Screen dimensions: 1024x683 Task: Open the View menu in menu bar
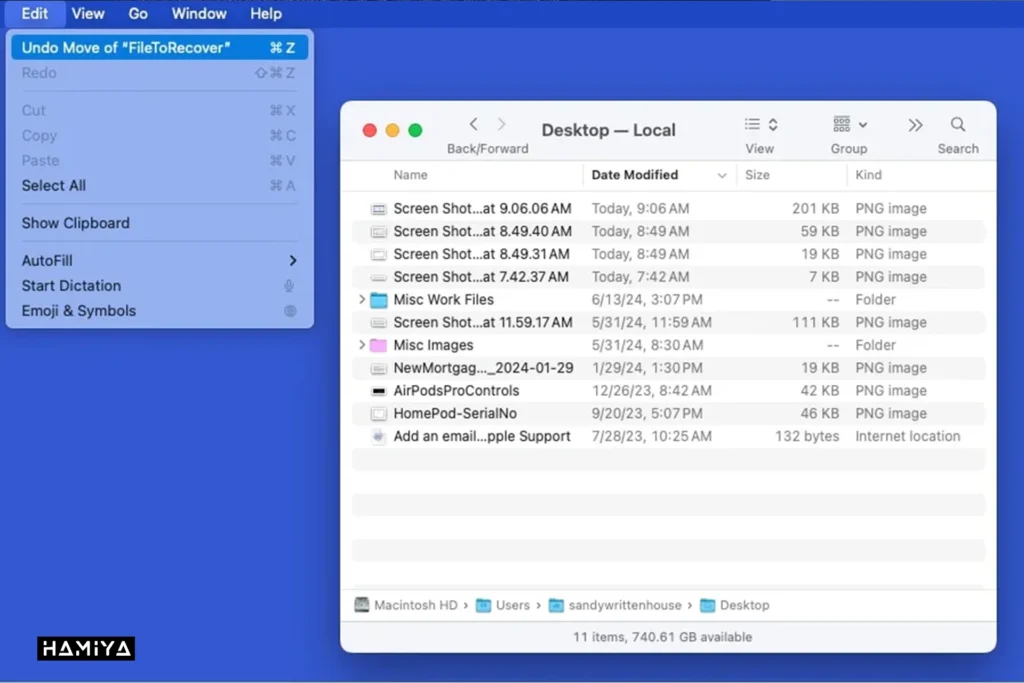(x=88, y=13)
